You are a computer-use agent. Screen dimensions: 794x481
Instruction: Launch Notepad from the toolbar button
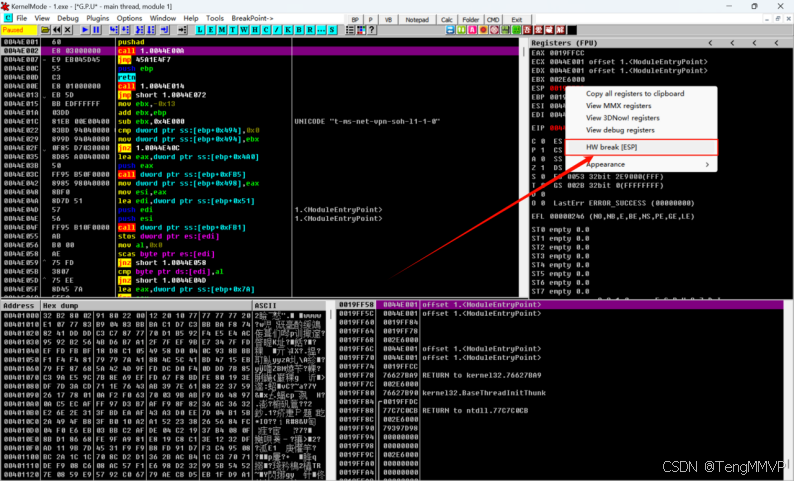(417, 20)
